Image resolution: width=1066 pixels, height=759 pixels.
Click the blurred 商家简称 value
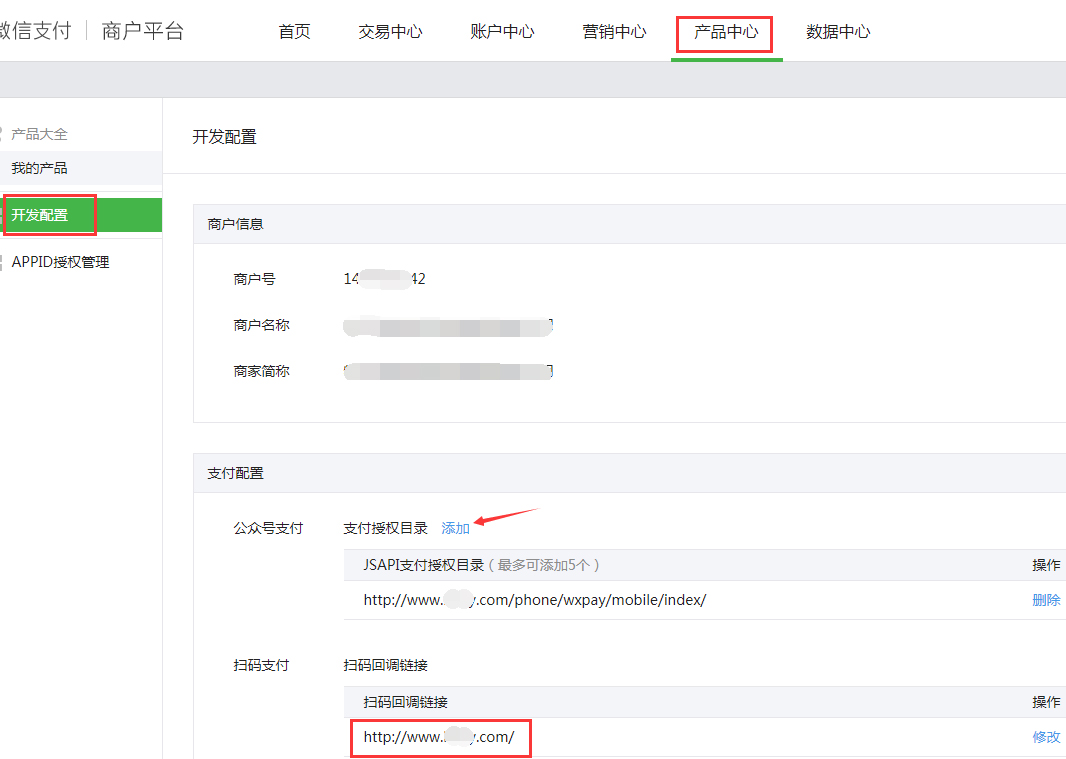coord(447,371)
